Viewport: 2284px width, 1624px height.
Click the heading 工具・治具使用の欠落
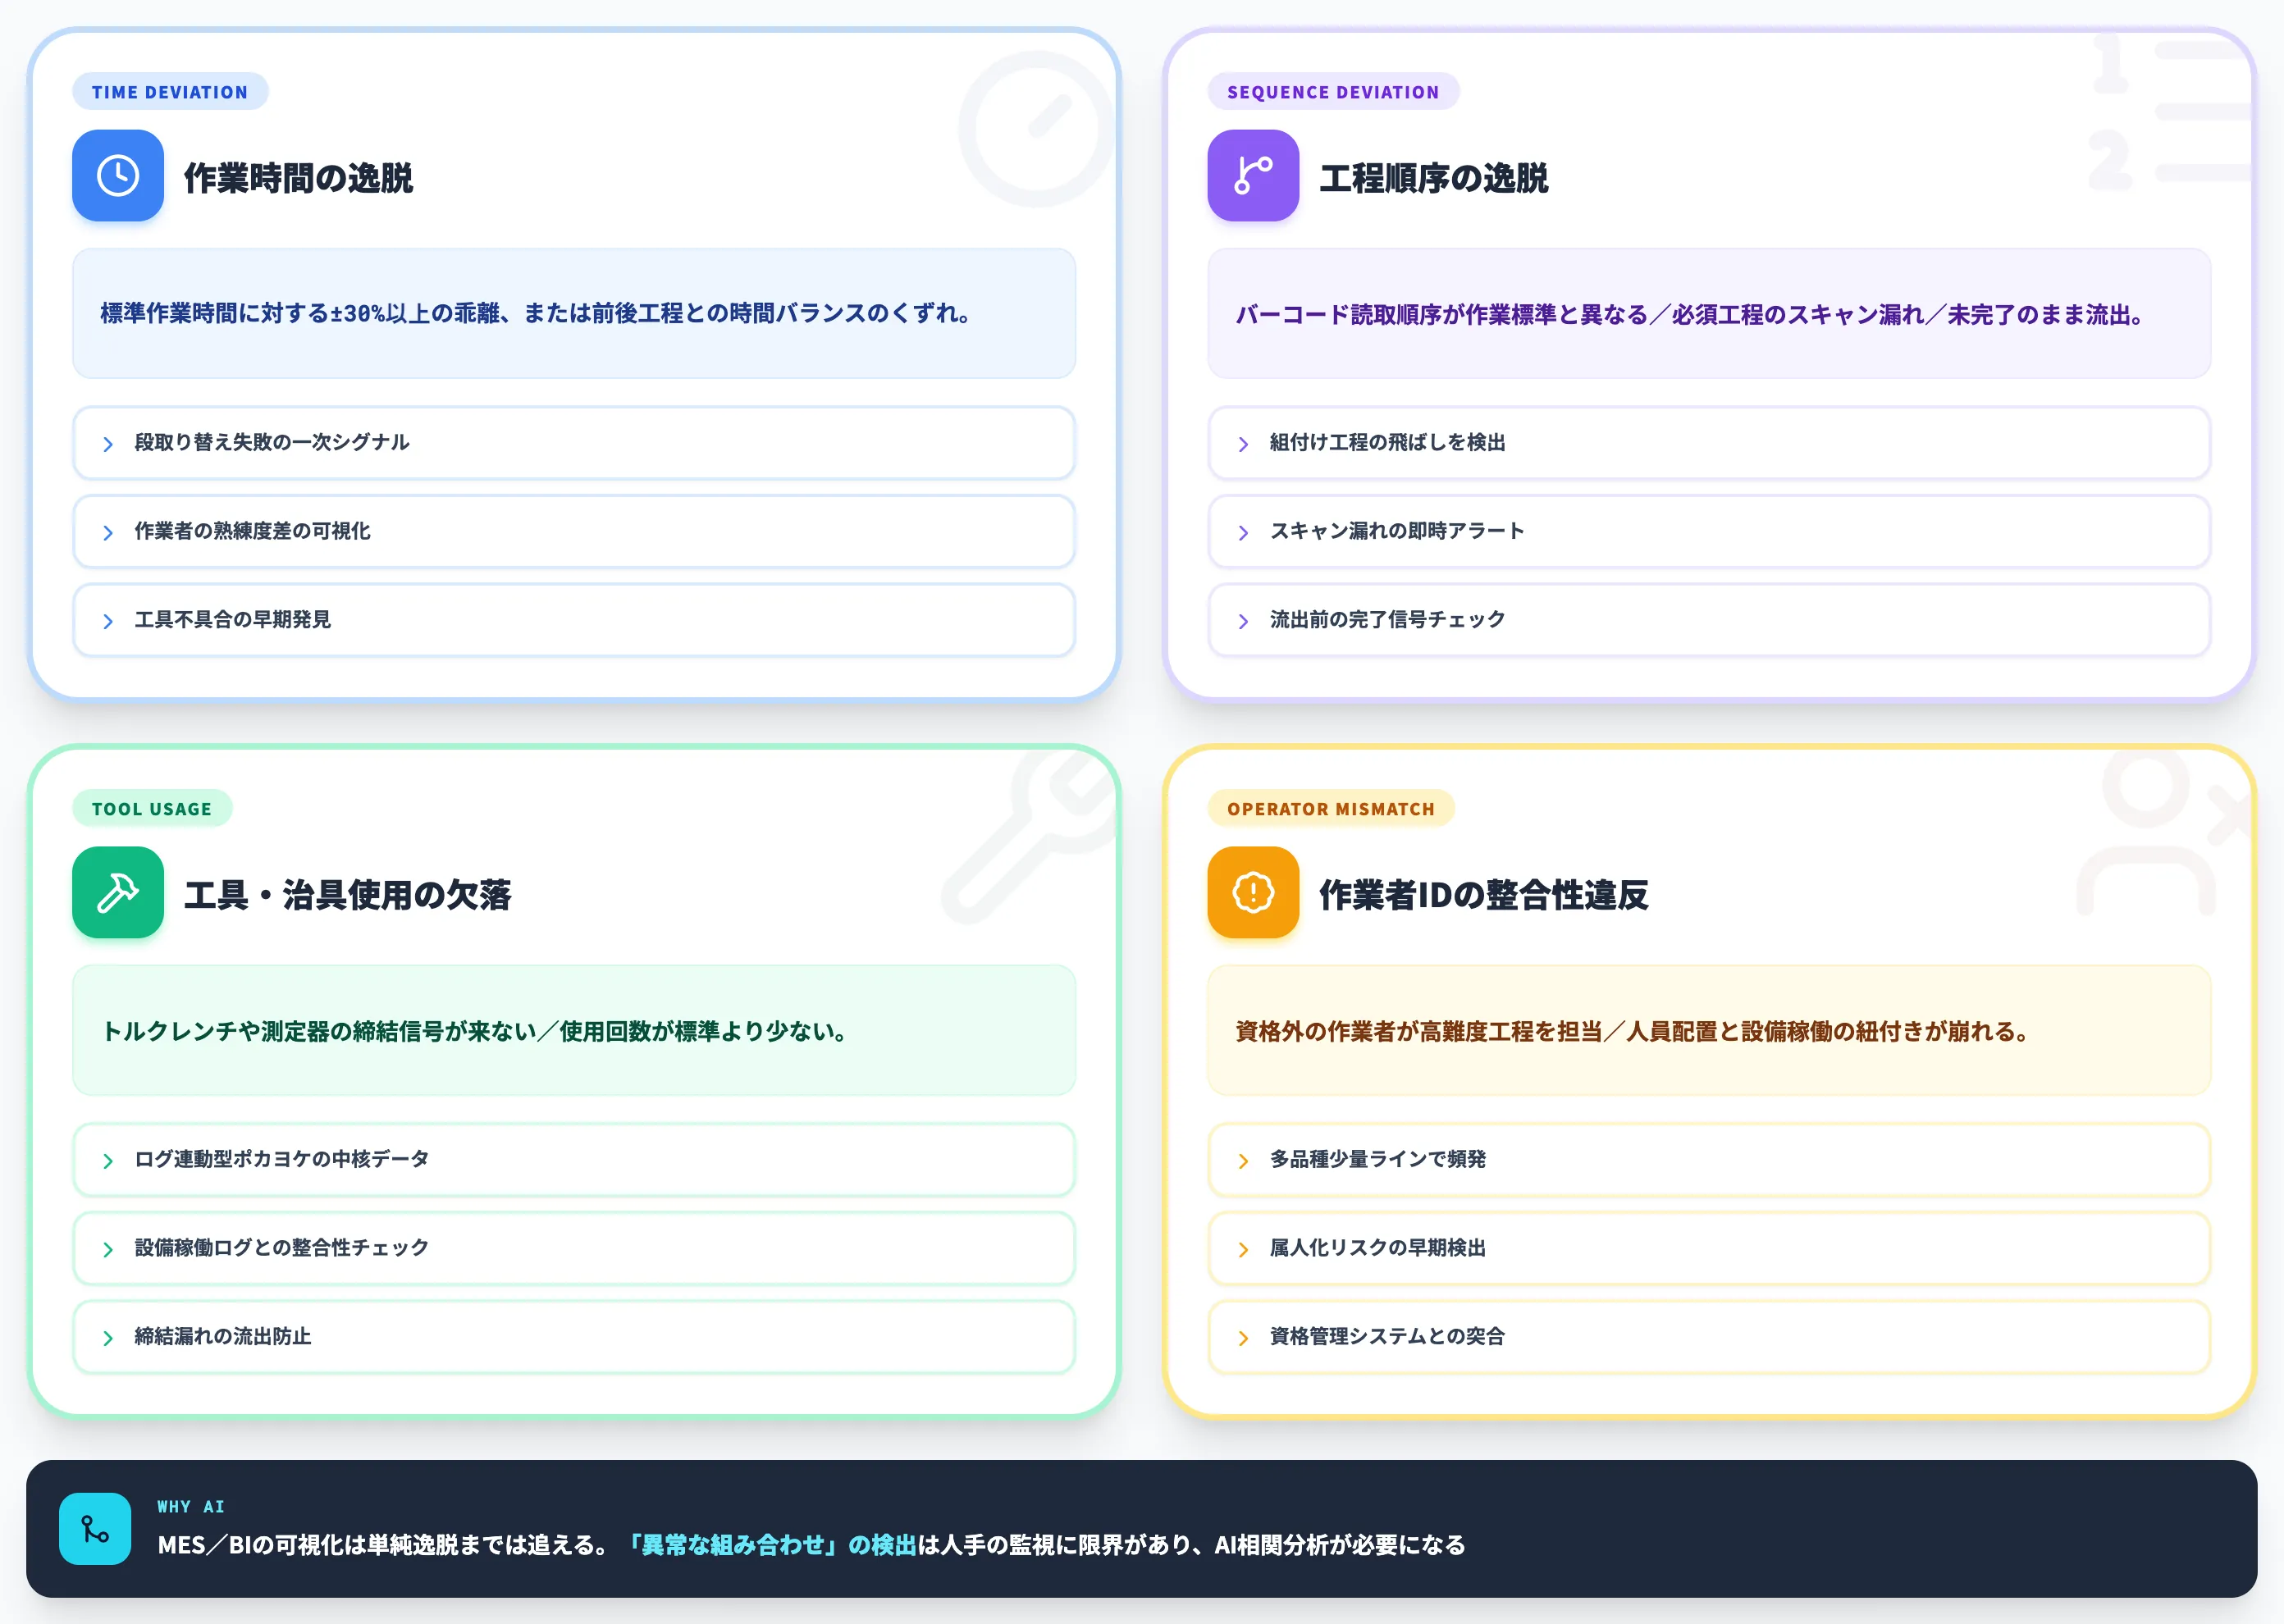click(347, 895)
